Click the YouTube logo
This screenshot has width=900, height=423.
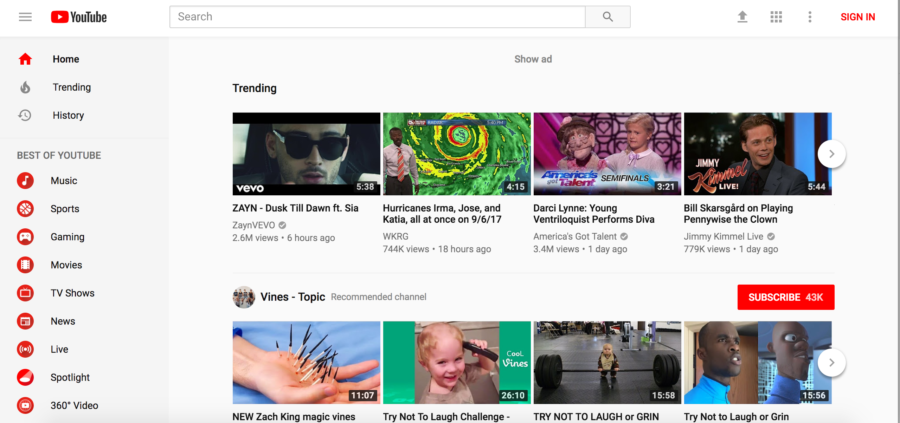[x=79, y=17]
